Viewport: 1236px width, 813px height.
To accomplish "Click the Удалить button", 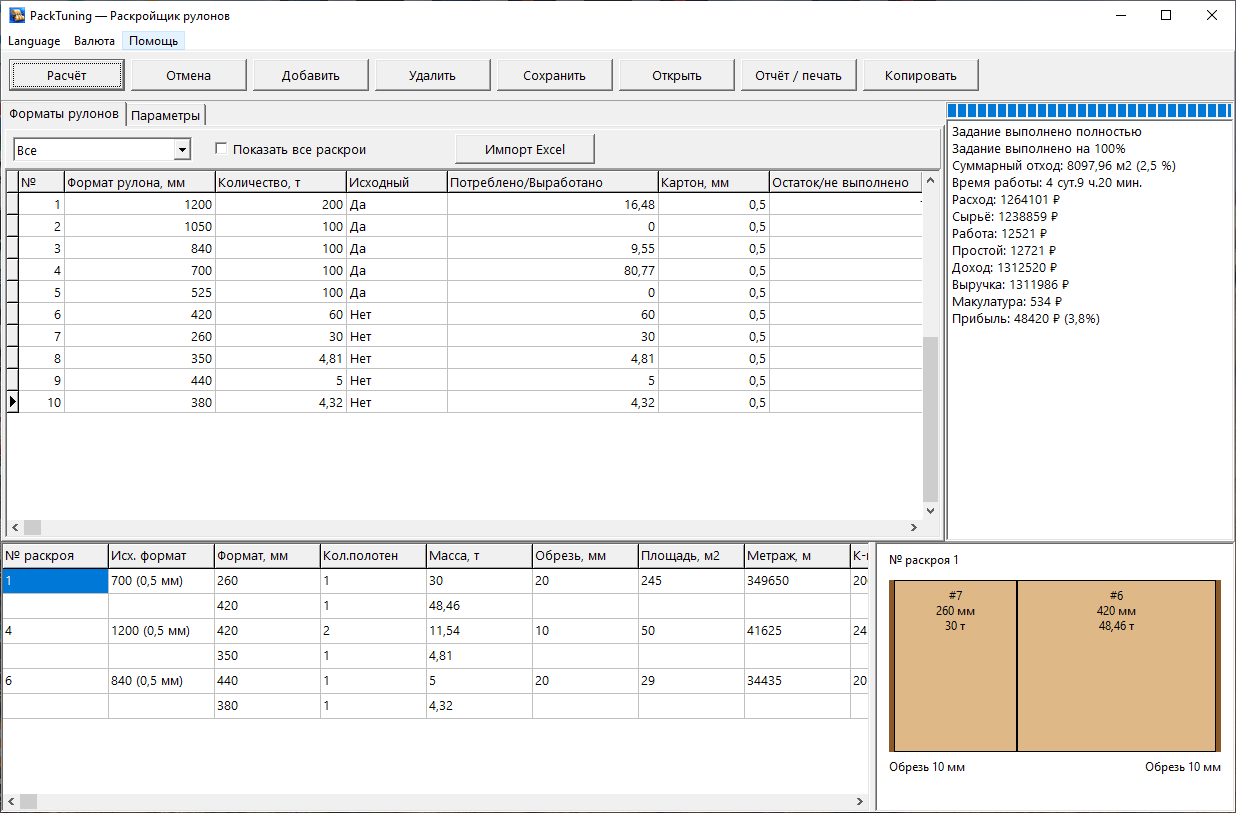I will click(x=432, y=75).
